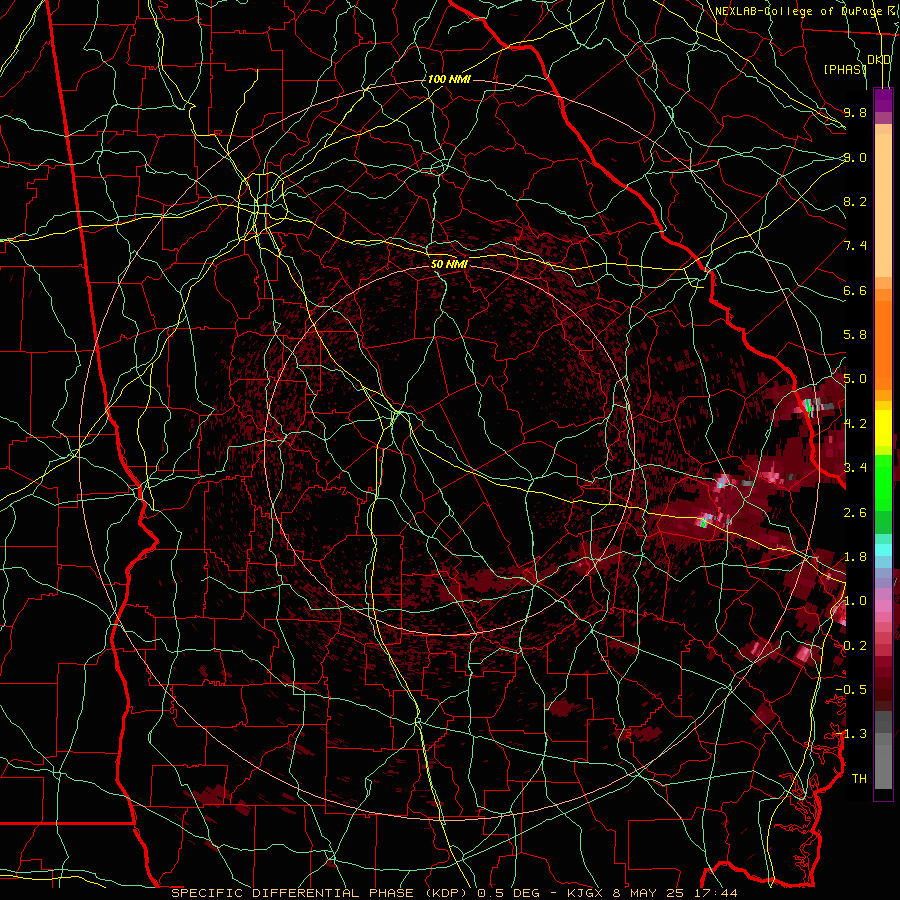The image size is (900, 900).
Task: Click the bottom caption 'SPECIFIC DIFFERENTIAL PHASE (KDP)'
Action: tap(321, 893)
